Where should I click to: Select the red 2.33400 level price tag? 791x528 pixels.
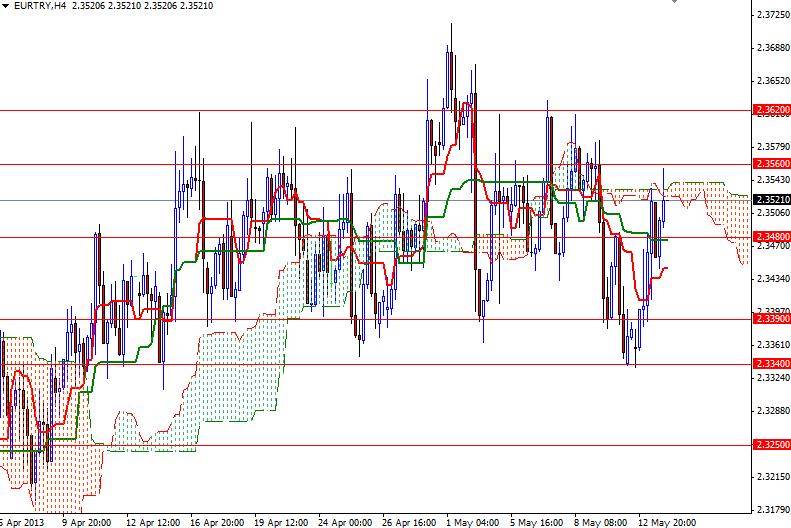tap(772, 364)
